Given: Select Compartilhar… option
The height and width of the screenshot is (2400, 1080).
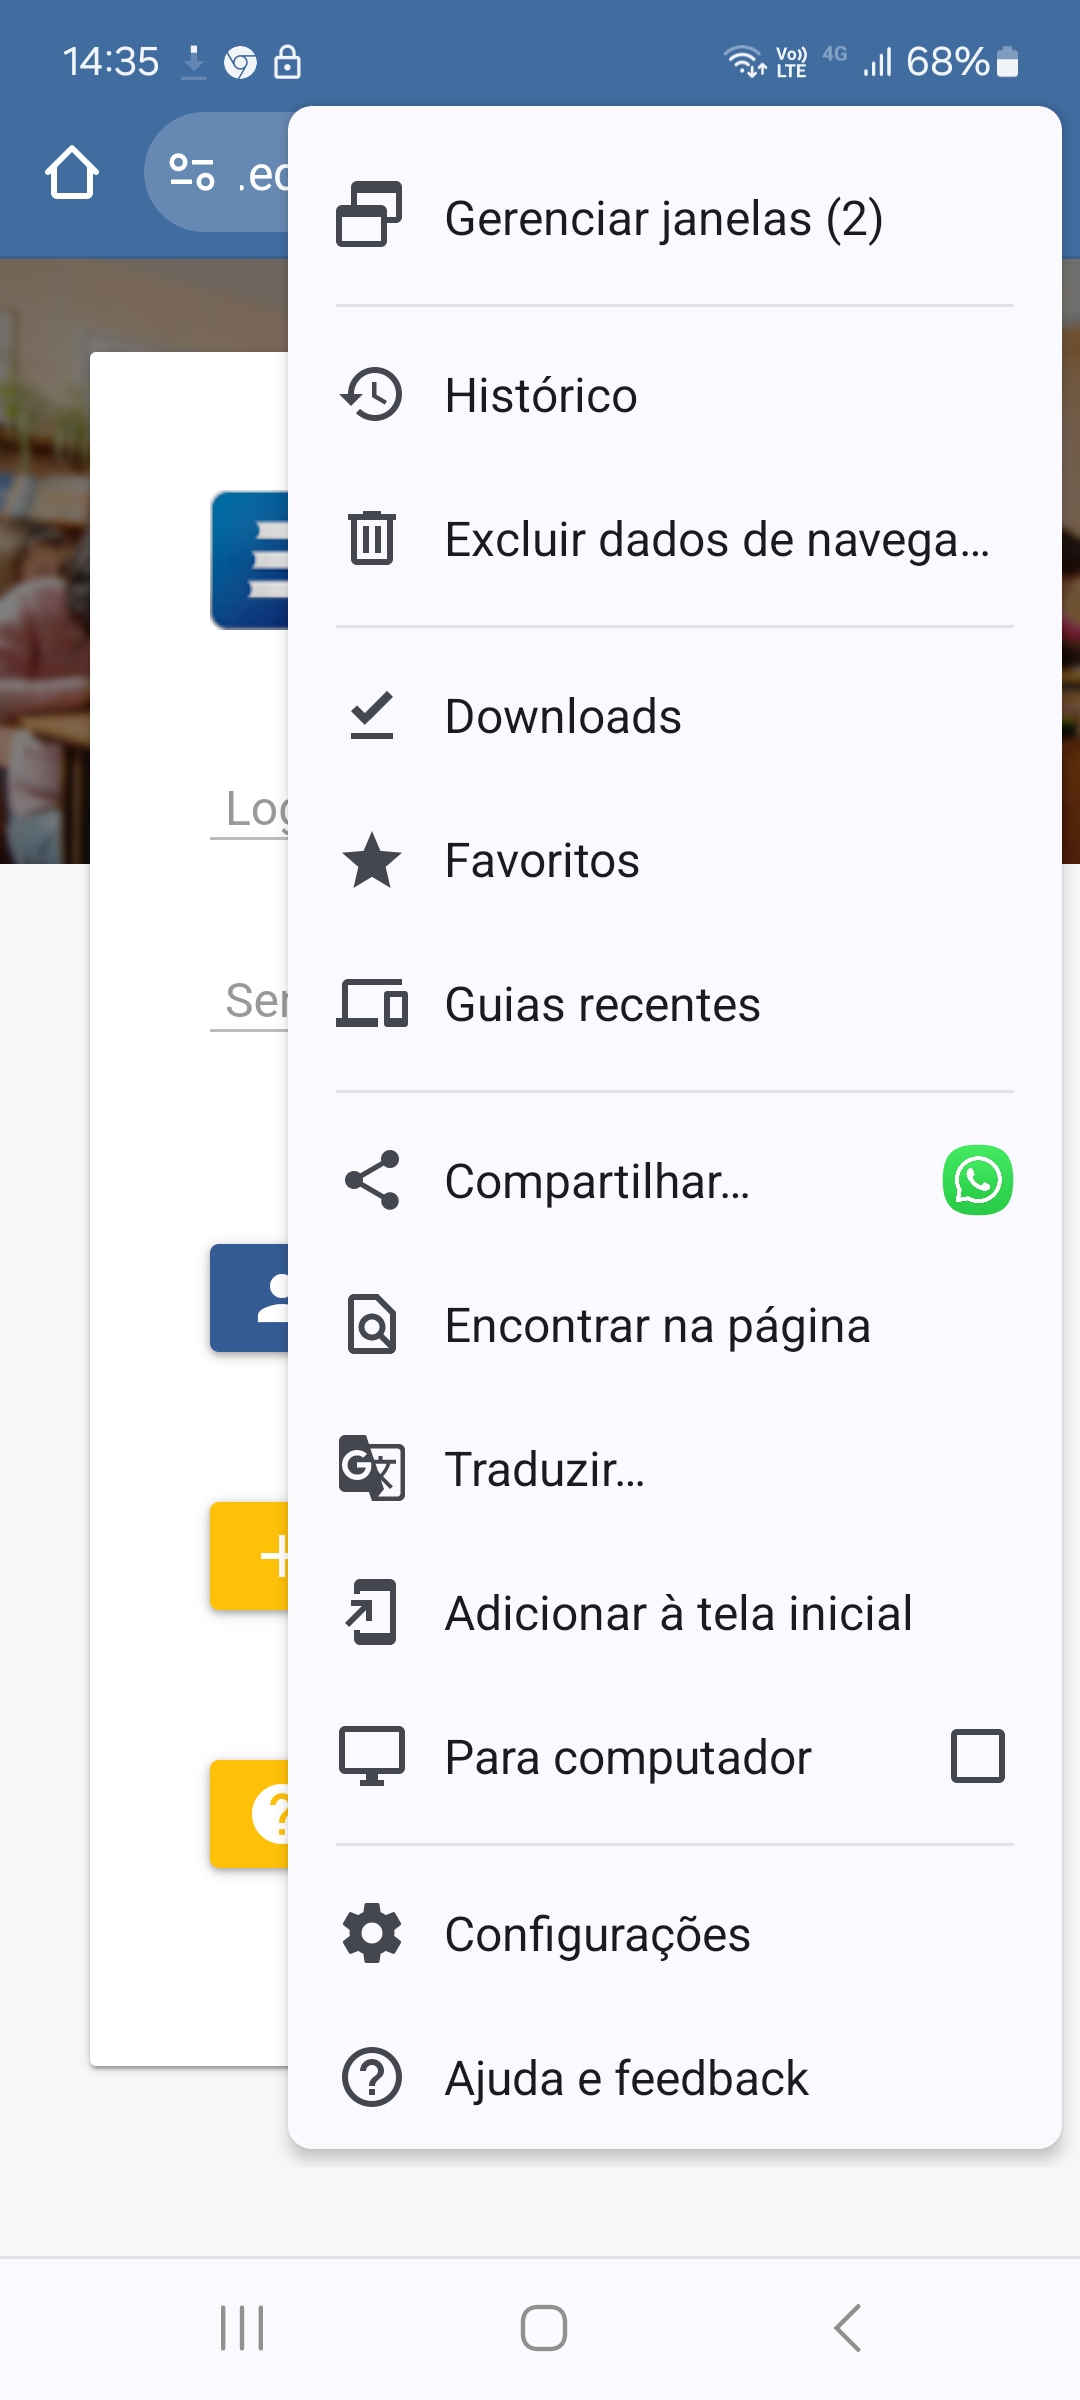Looking at the screenshot, I should (x=597, y=1181).
